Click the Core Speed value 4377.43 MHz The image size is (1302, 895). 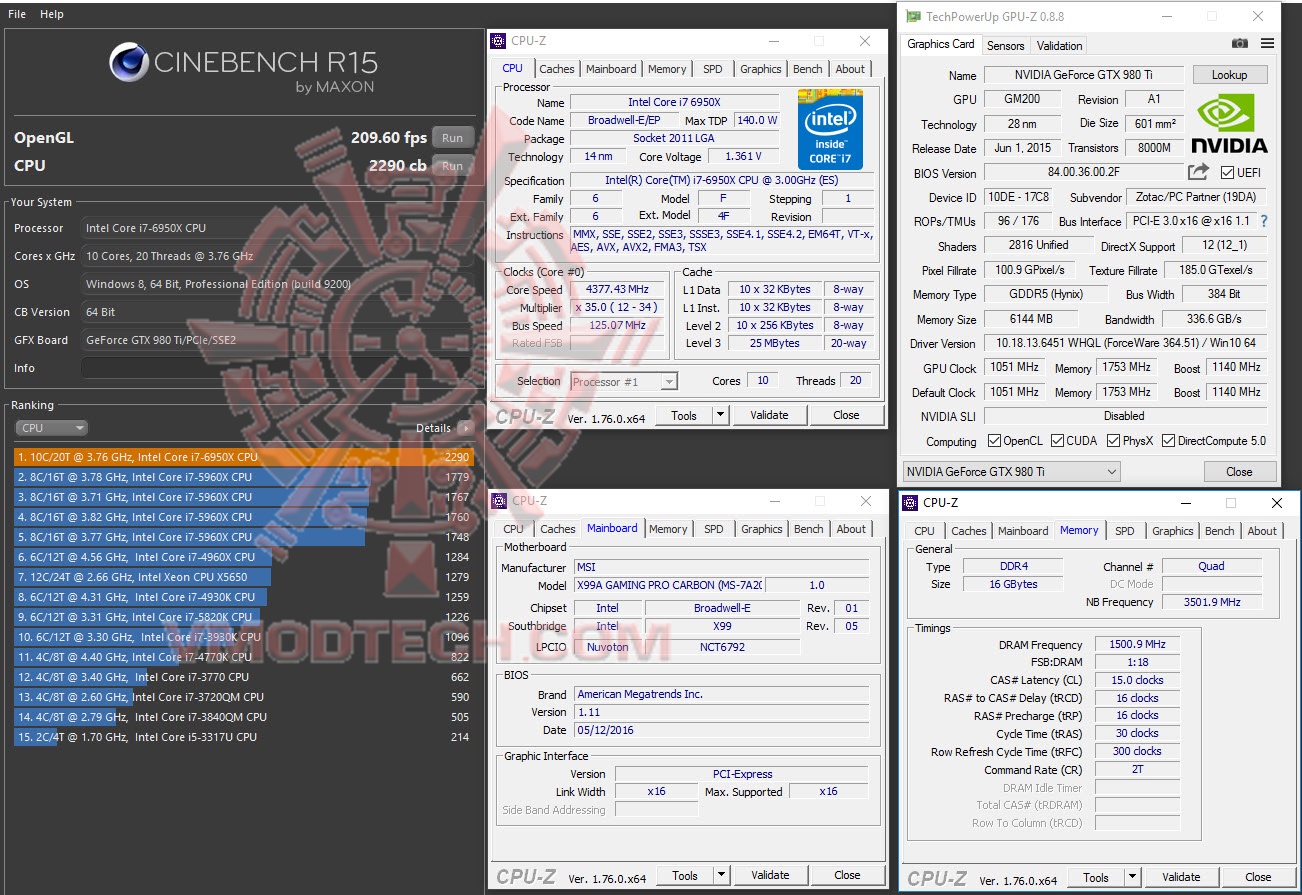(619, 290)
